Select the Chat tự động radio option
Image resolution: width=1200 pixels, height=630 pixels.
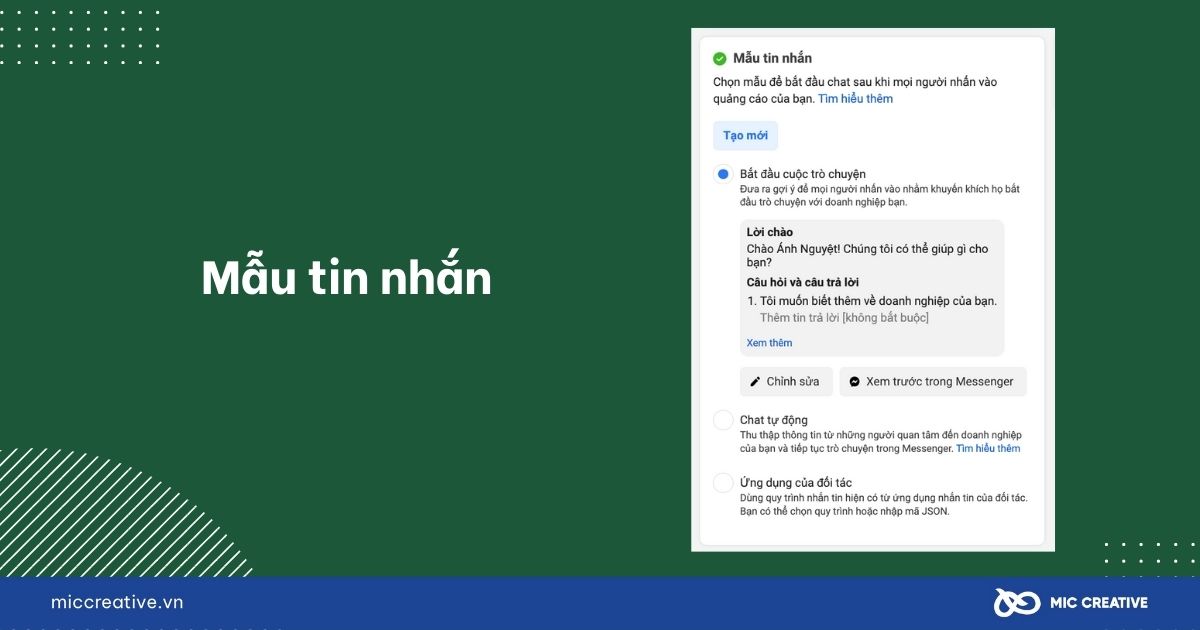[723, 420]
